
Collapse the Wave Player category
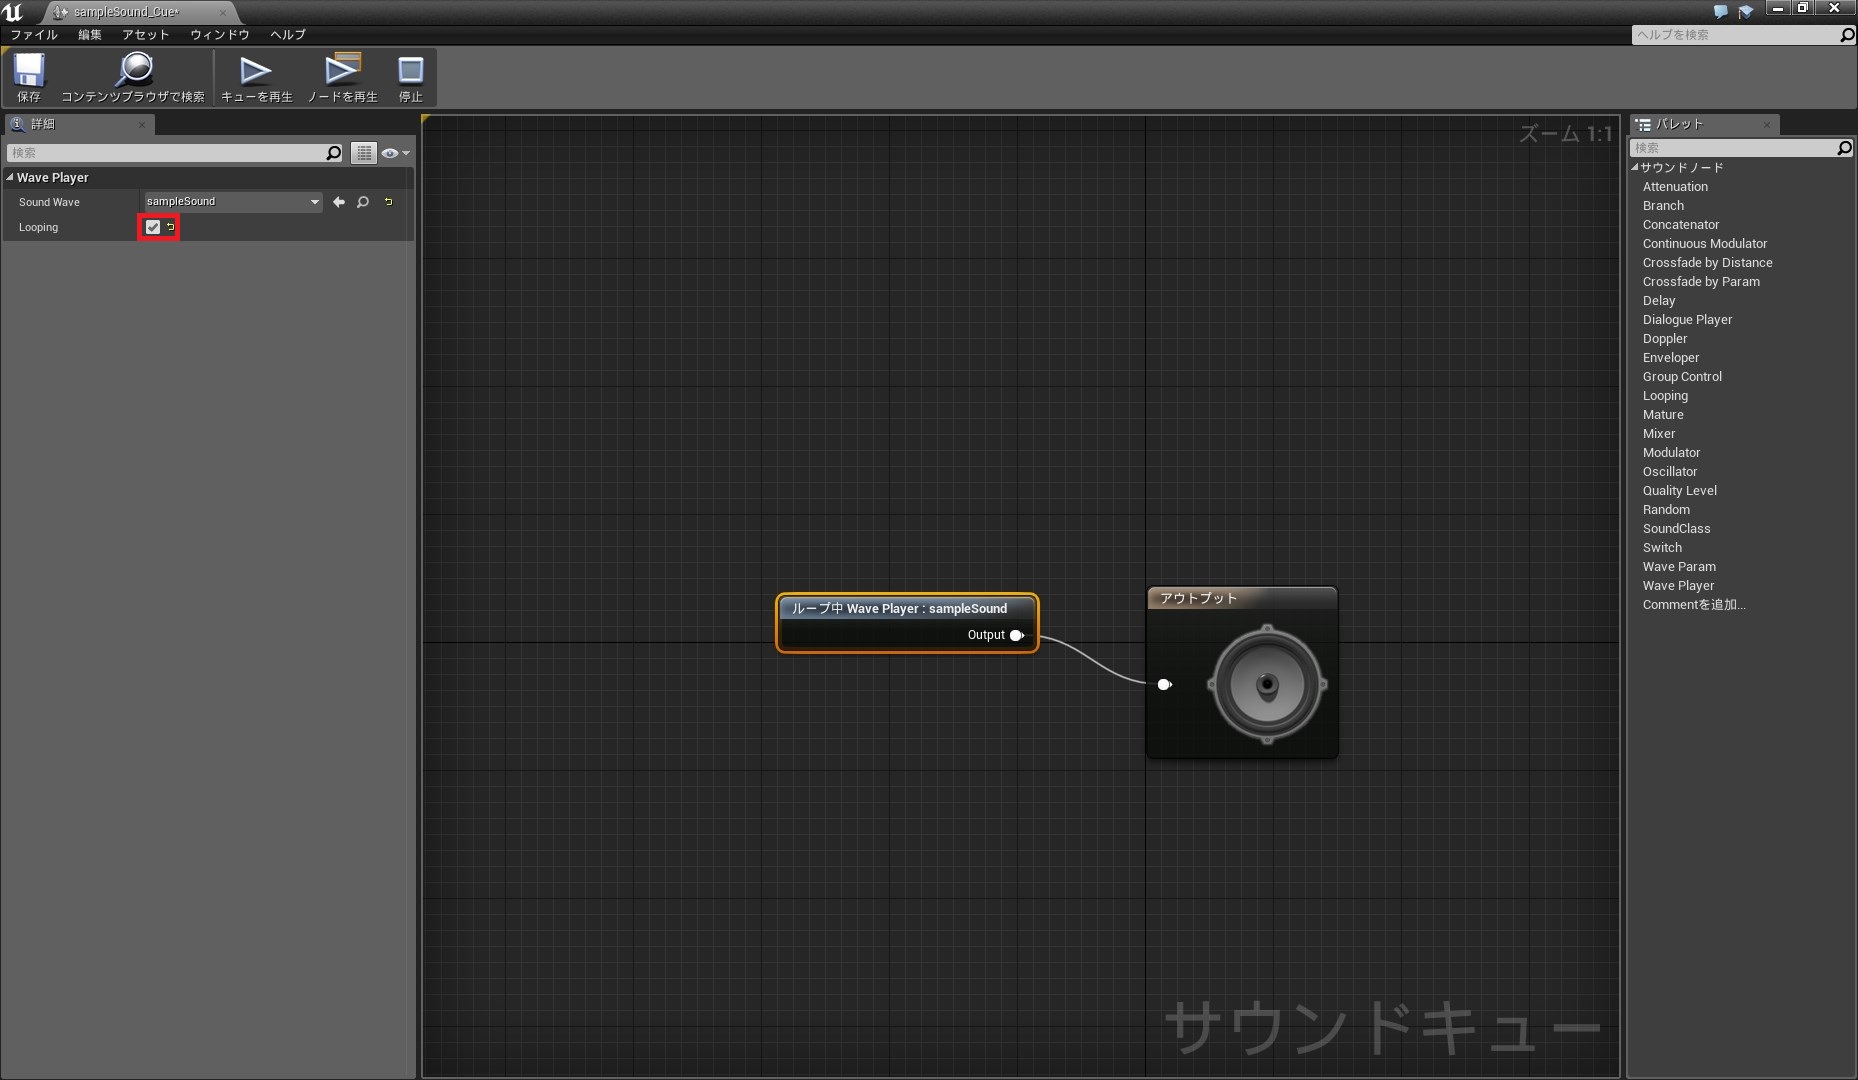click(x=10, y=177)
